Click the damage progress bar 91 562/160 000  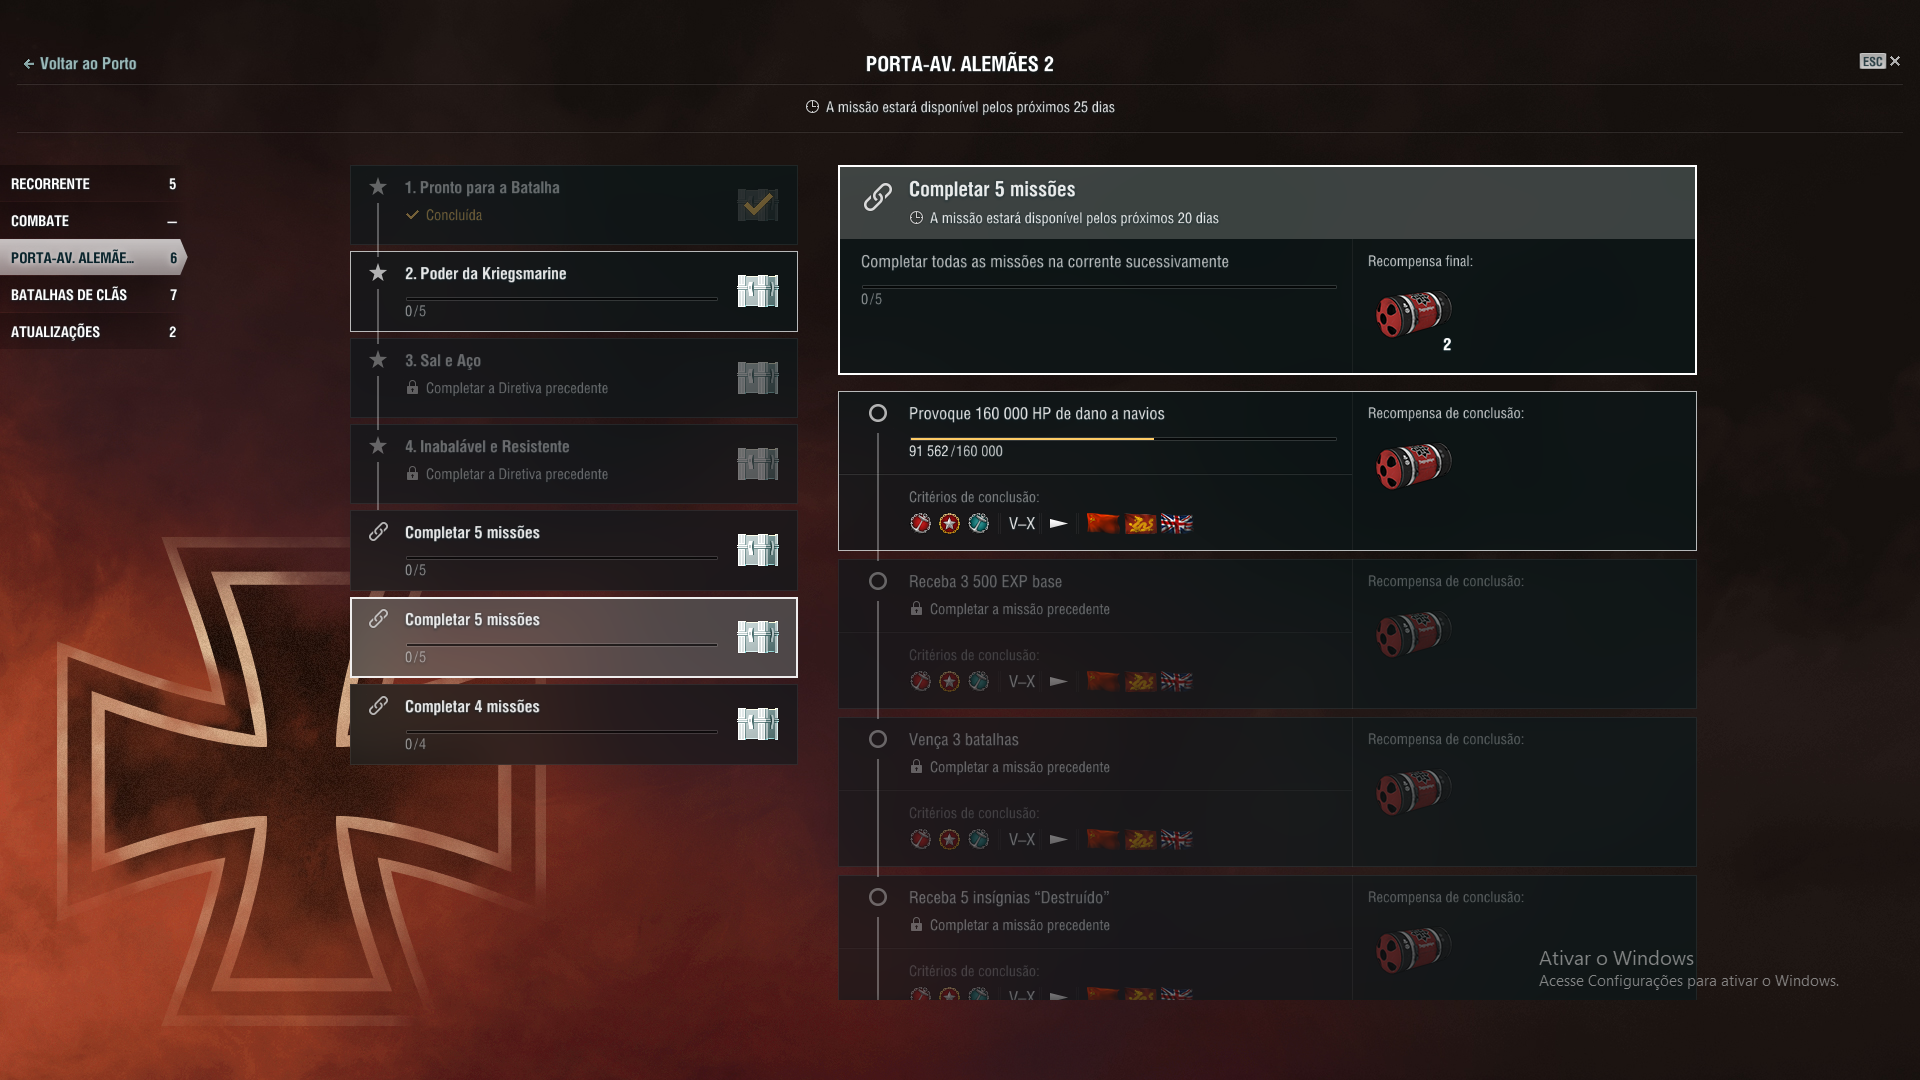1122,438
